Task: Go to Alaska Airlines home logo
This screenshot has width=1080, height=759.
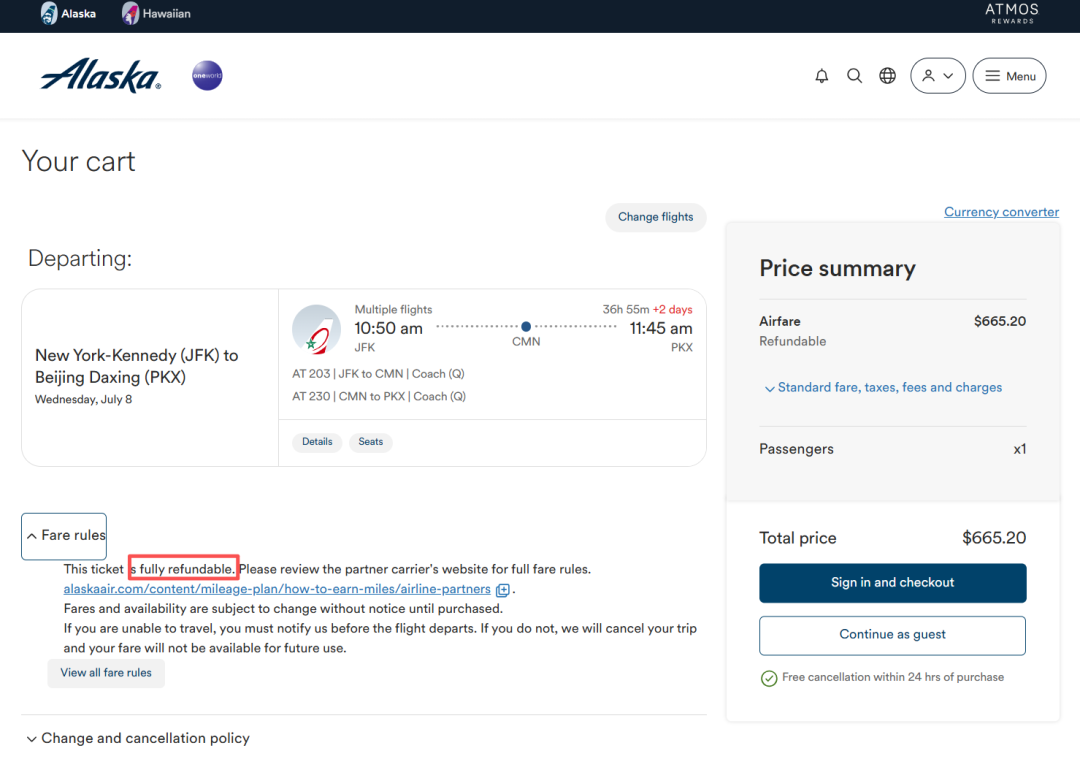Action: (100, 76)
